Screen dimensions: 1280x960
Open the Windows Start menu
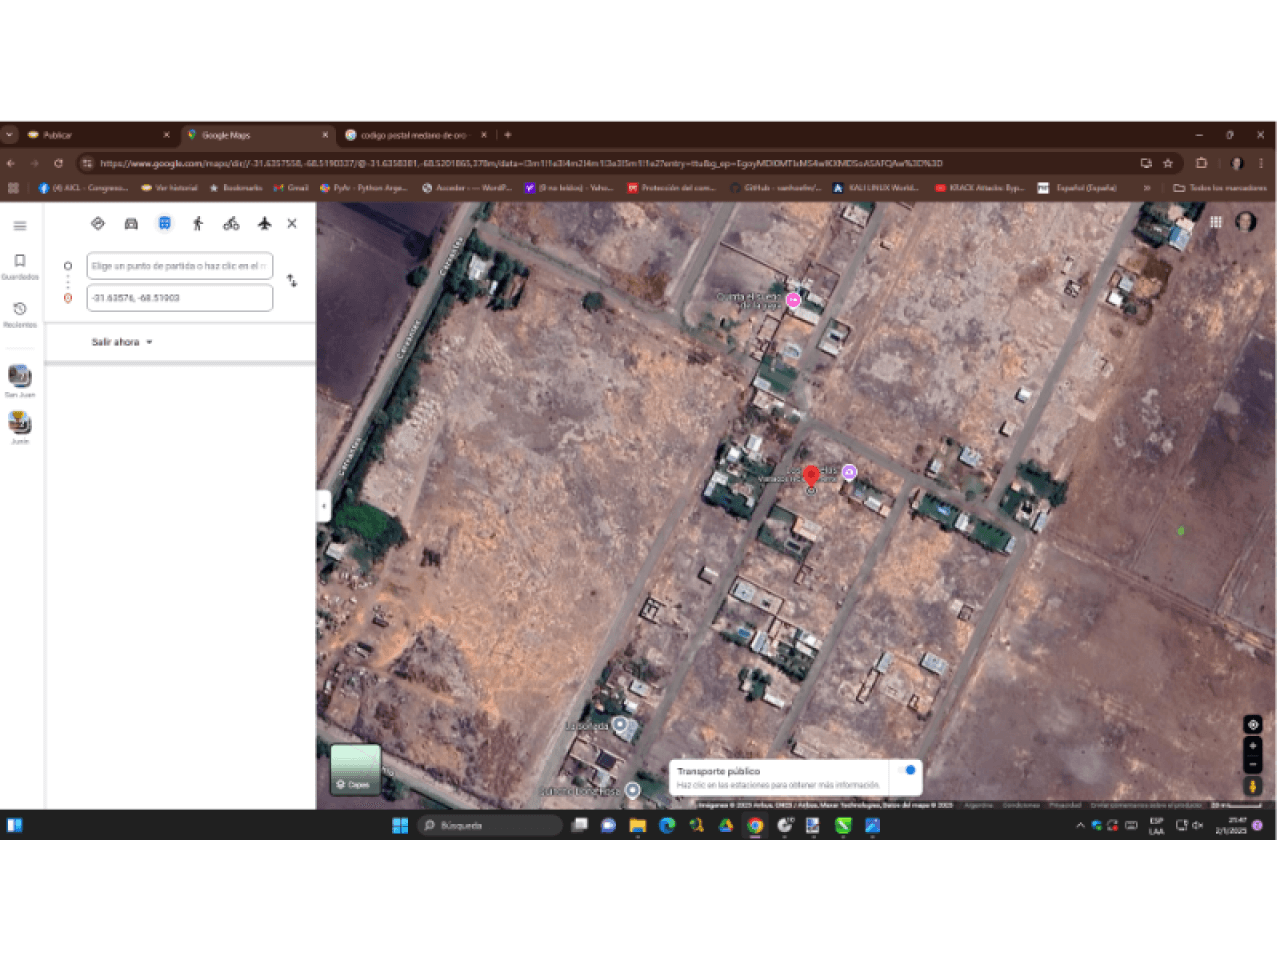point(400,825)
